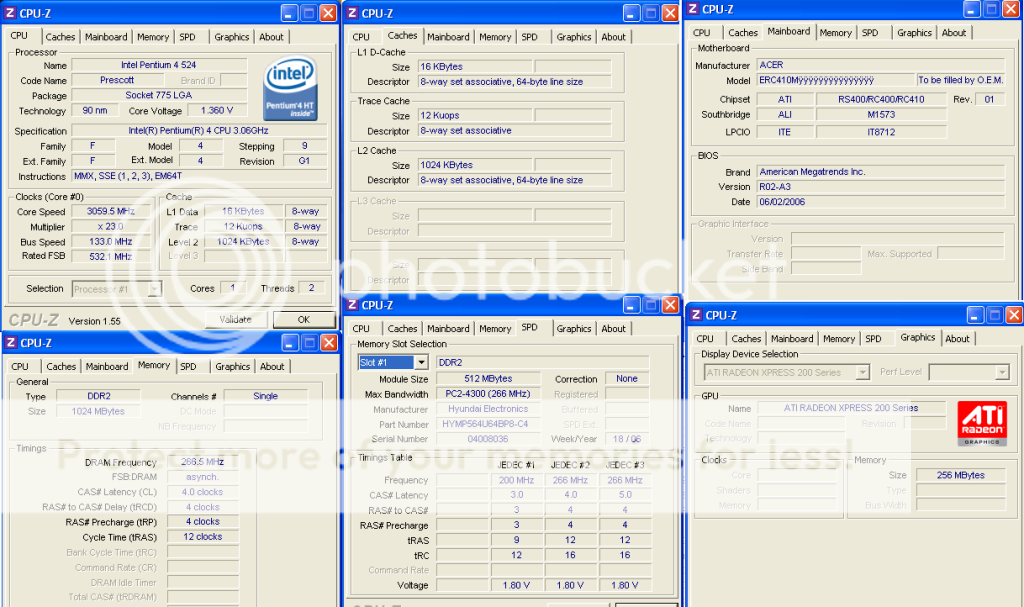Select SPD tab in the Memory window
Image resolution: width=1024 pixels, height=607 pixels.
coord(188,367)
